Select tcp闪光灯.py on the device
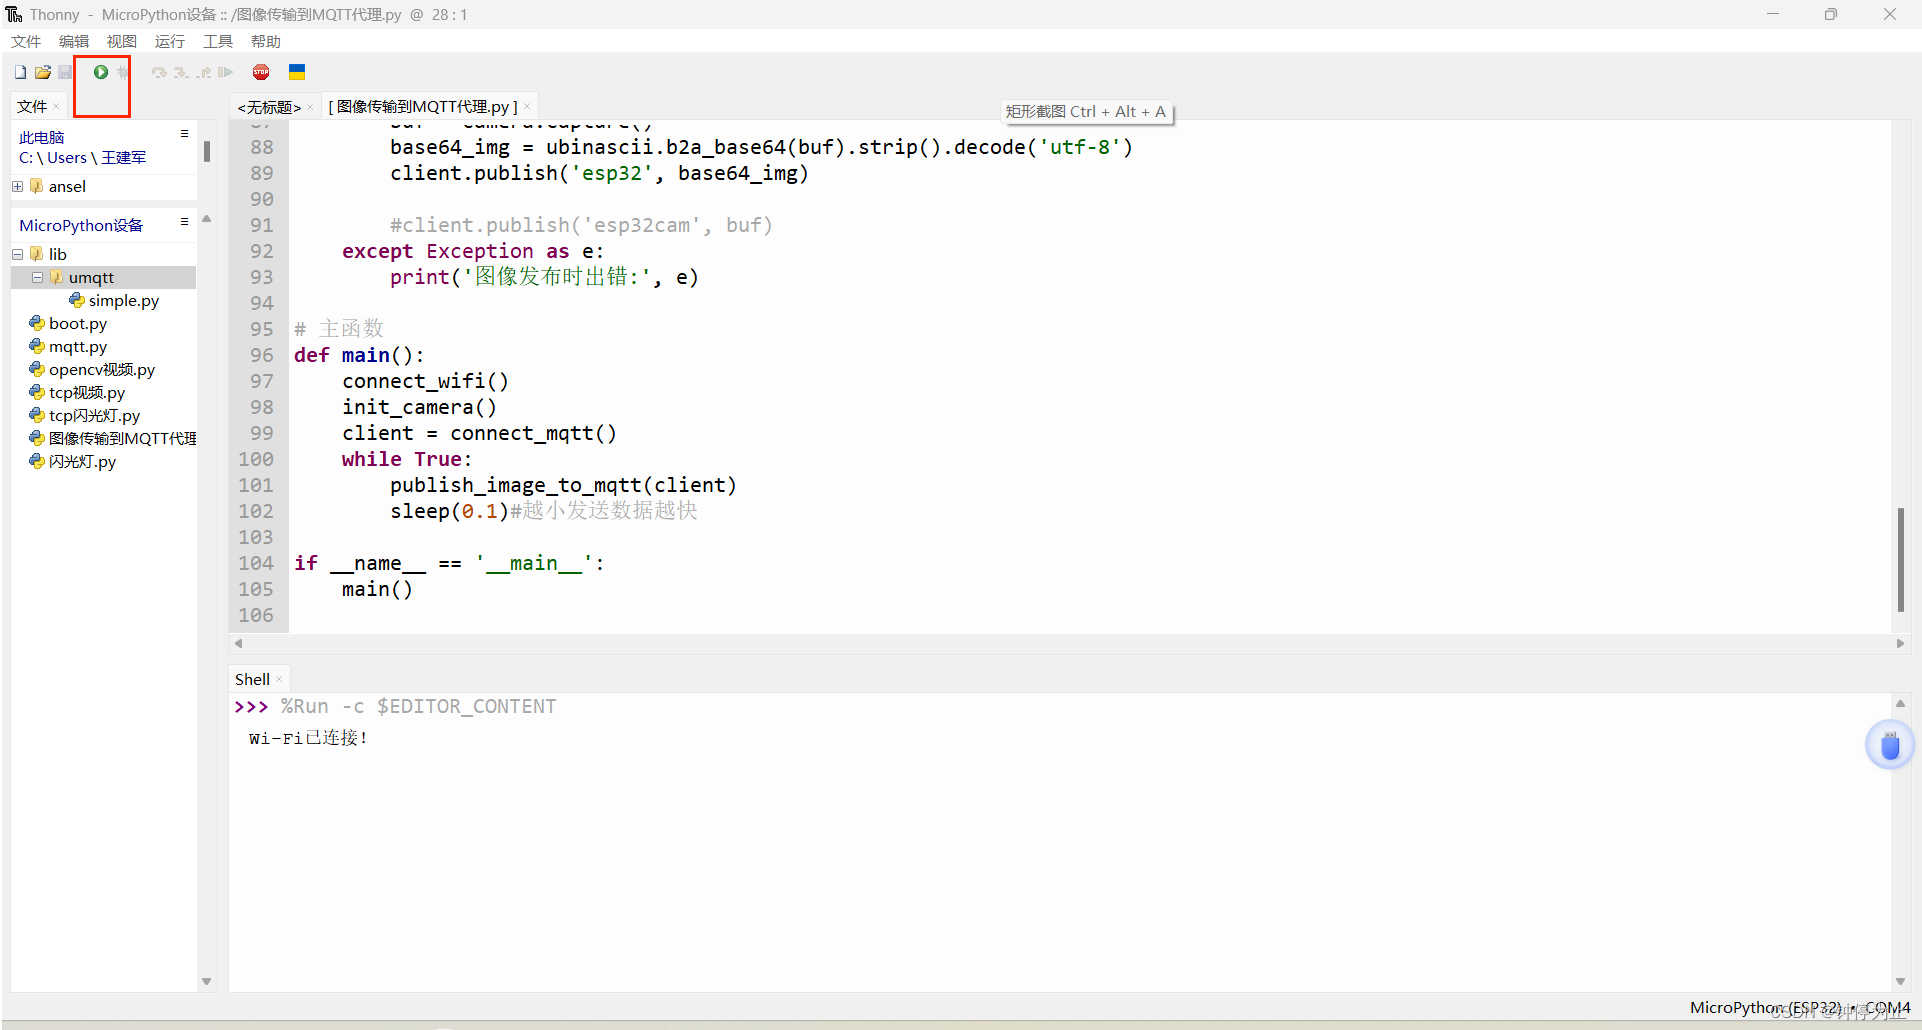The width and height of the screenshot is (1922, 1030). [94, 415]
